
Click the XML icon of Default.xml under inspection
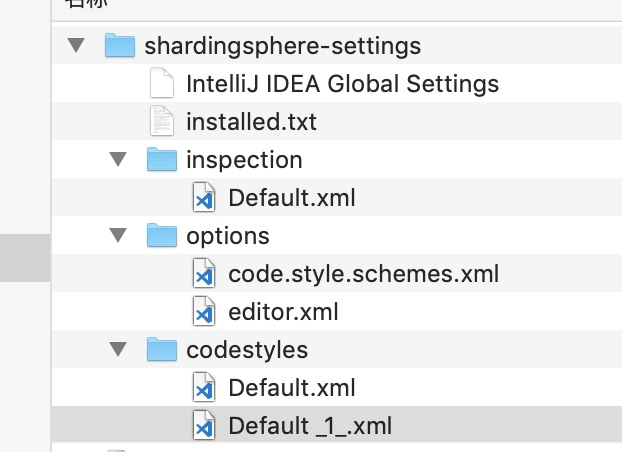coord(204,197)
